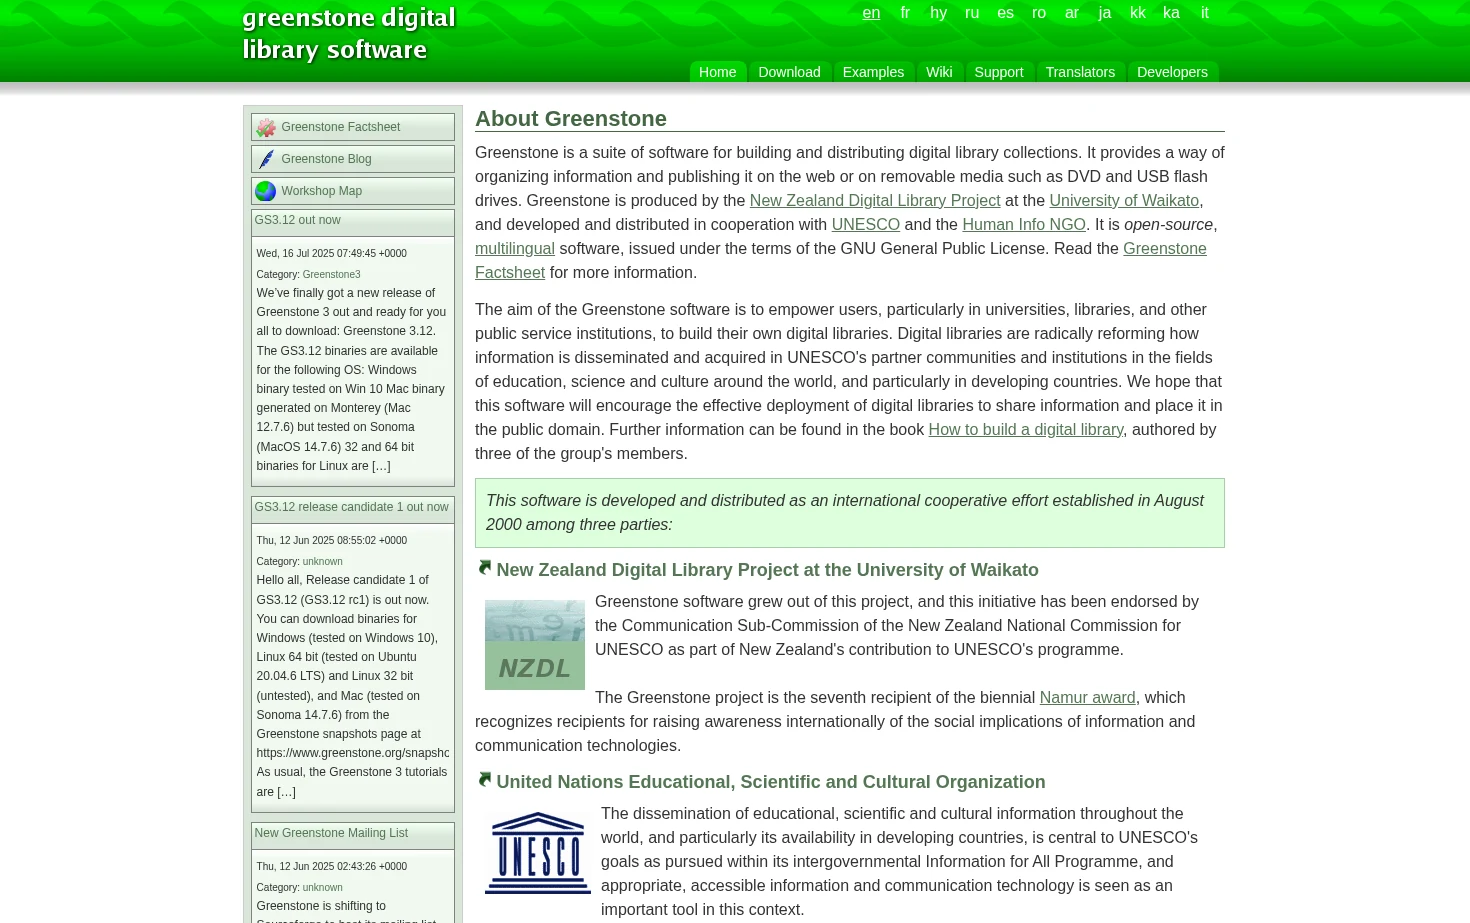This screenshot has height=923, width=1470.
Task: Switch language to Georgian (ka)
Action: [x=1171, y=13]
